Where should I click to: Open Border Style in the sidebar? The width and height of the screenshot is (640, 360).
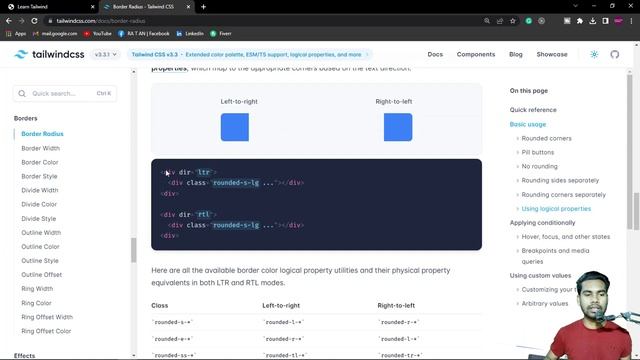(x=39, y=176)
